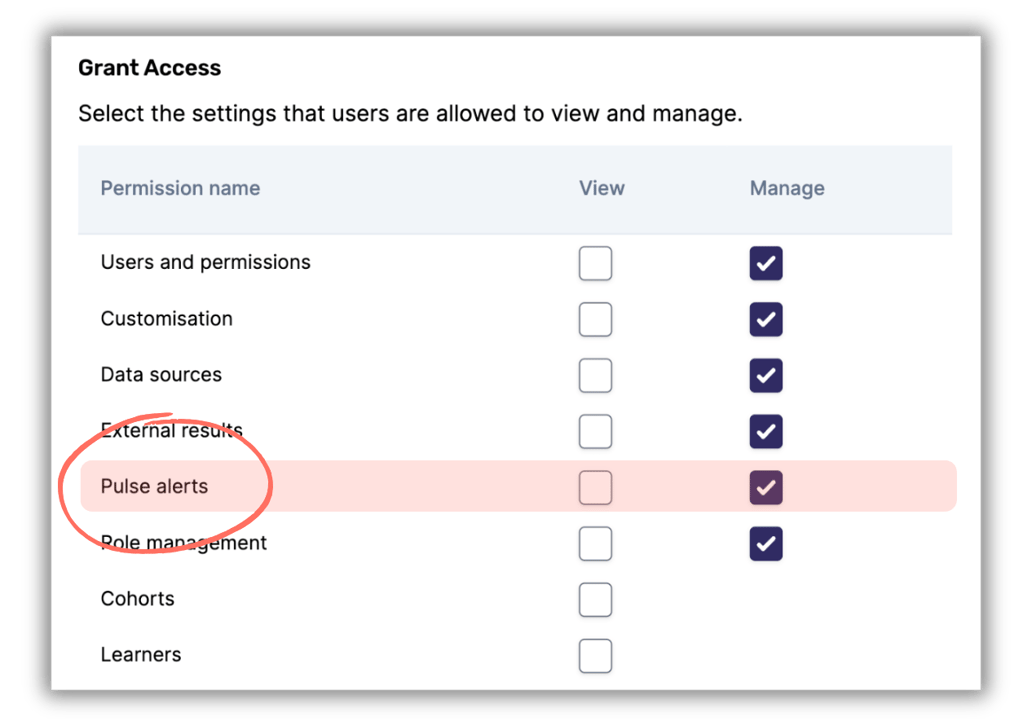This screenshot has height=726, width=1032.
Task: Click the Grant Access heading
Action: [x=149, y=67]
